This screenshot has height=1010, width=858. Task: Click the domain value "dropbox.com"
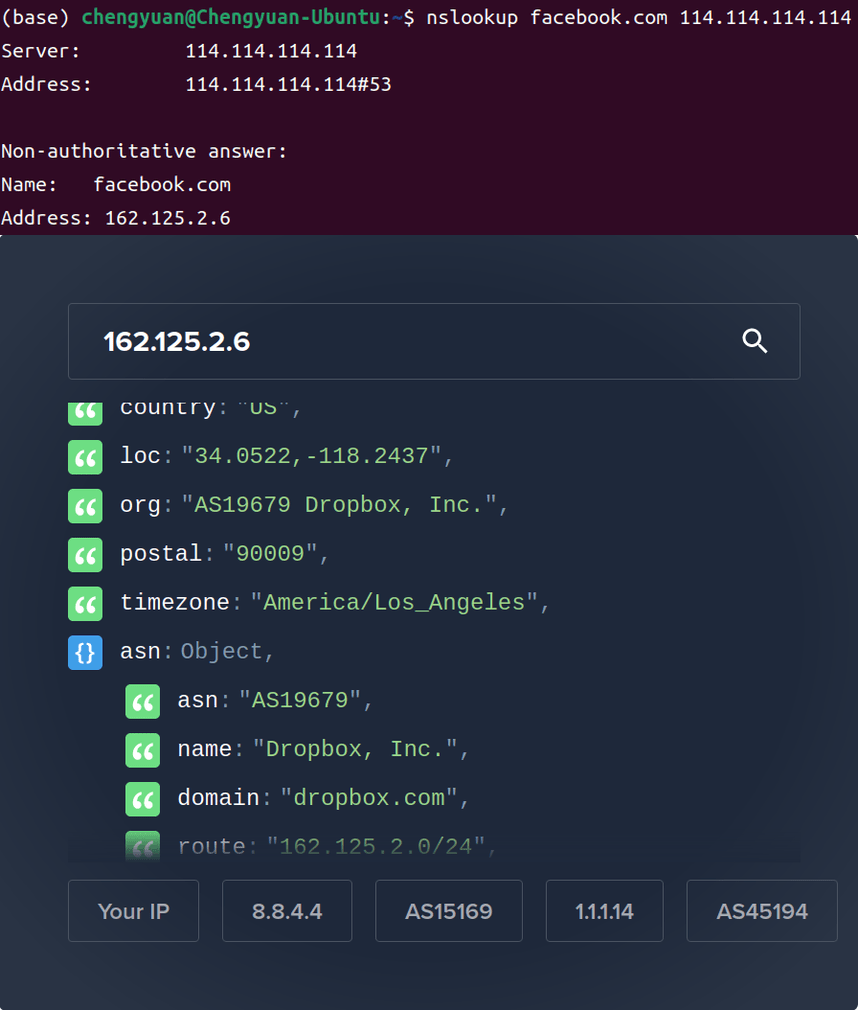(369, 798)
